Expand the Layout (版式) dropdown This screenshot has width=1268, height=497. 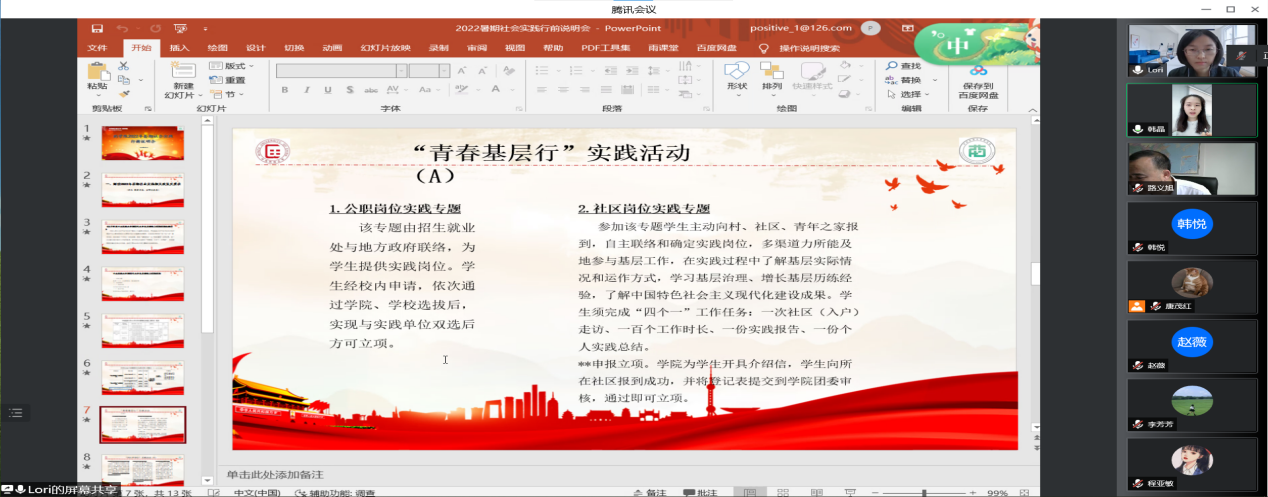point(232,66)
